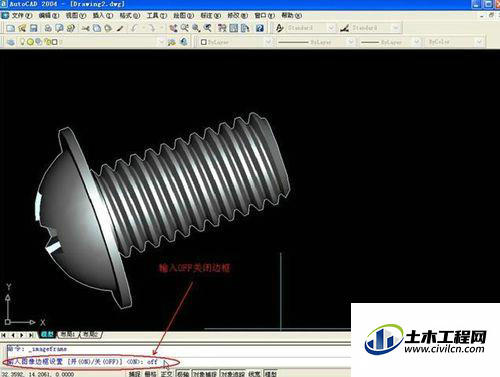
Task: Click the blue Help question-mark icon
Action: 260,28
